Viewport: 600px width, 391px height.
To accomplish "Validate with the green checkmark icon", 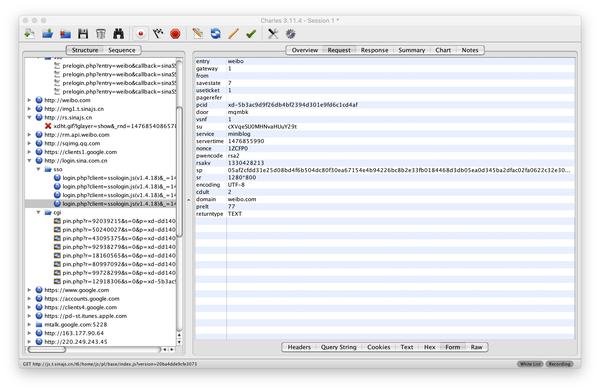I will tap(251, 34).
